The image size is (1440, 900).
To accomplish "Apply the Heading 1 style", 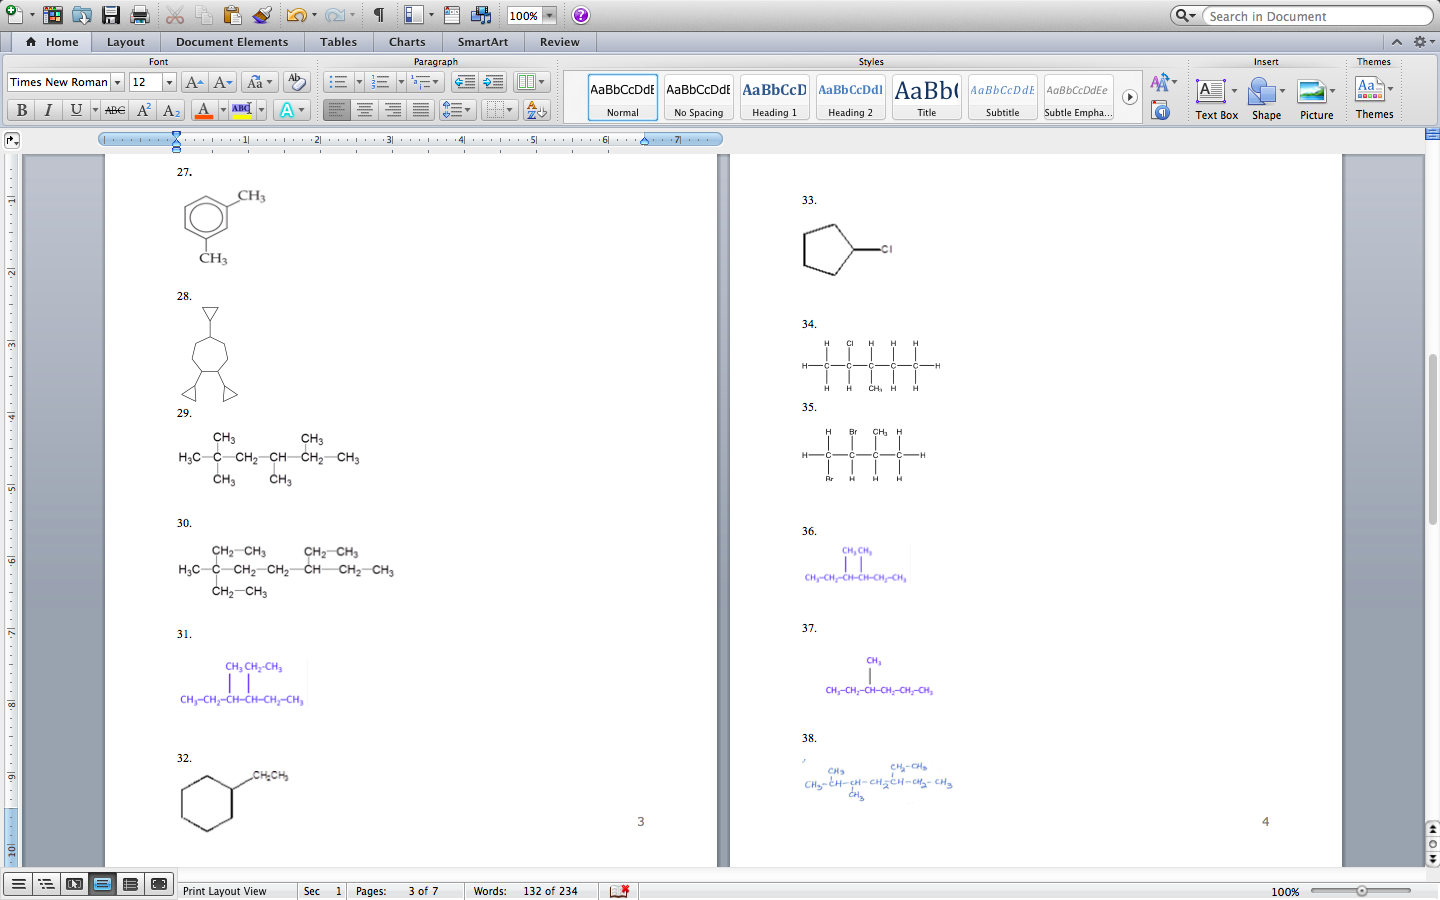I will (x=775, y=97).
